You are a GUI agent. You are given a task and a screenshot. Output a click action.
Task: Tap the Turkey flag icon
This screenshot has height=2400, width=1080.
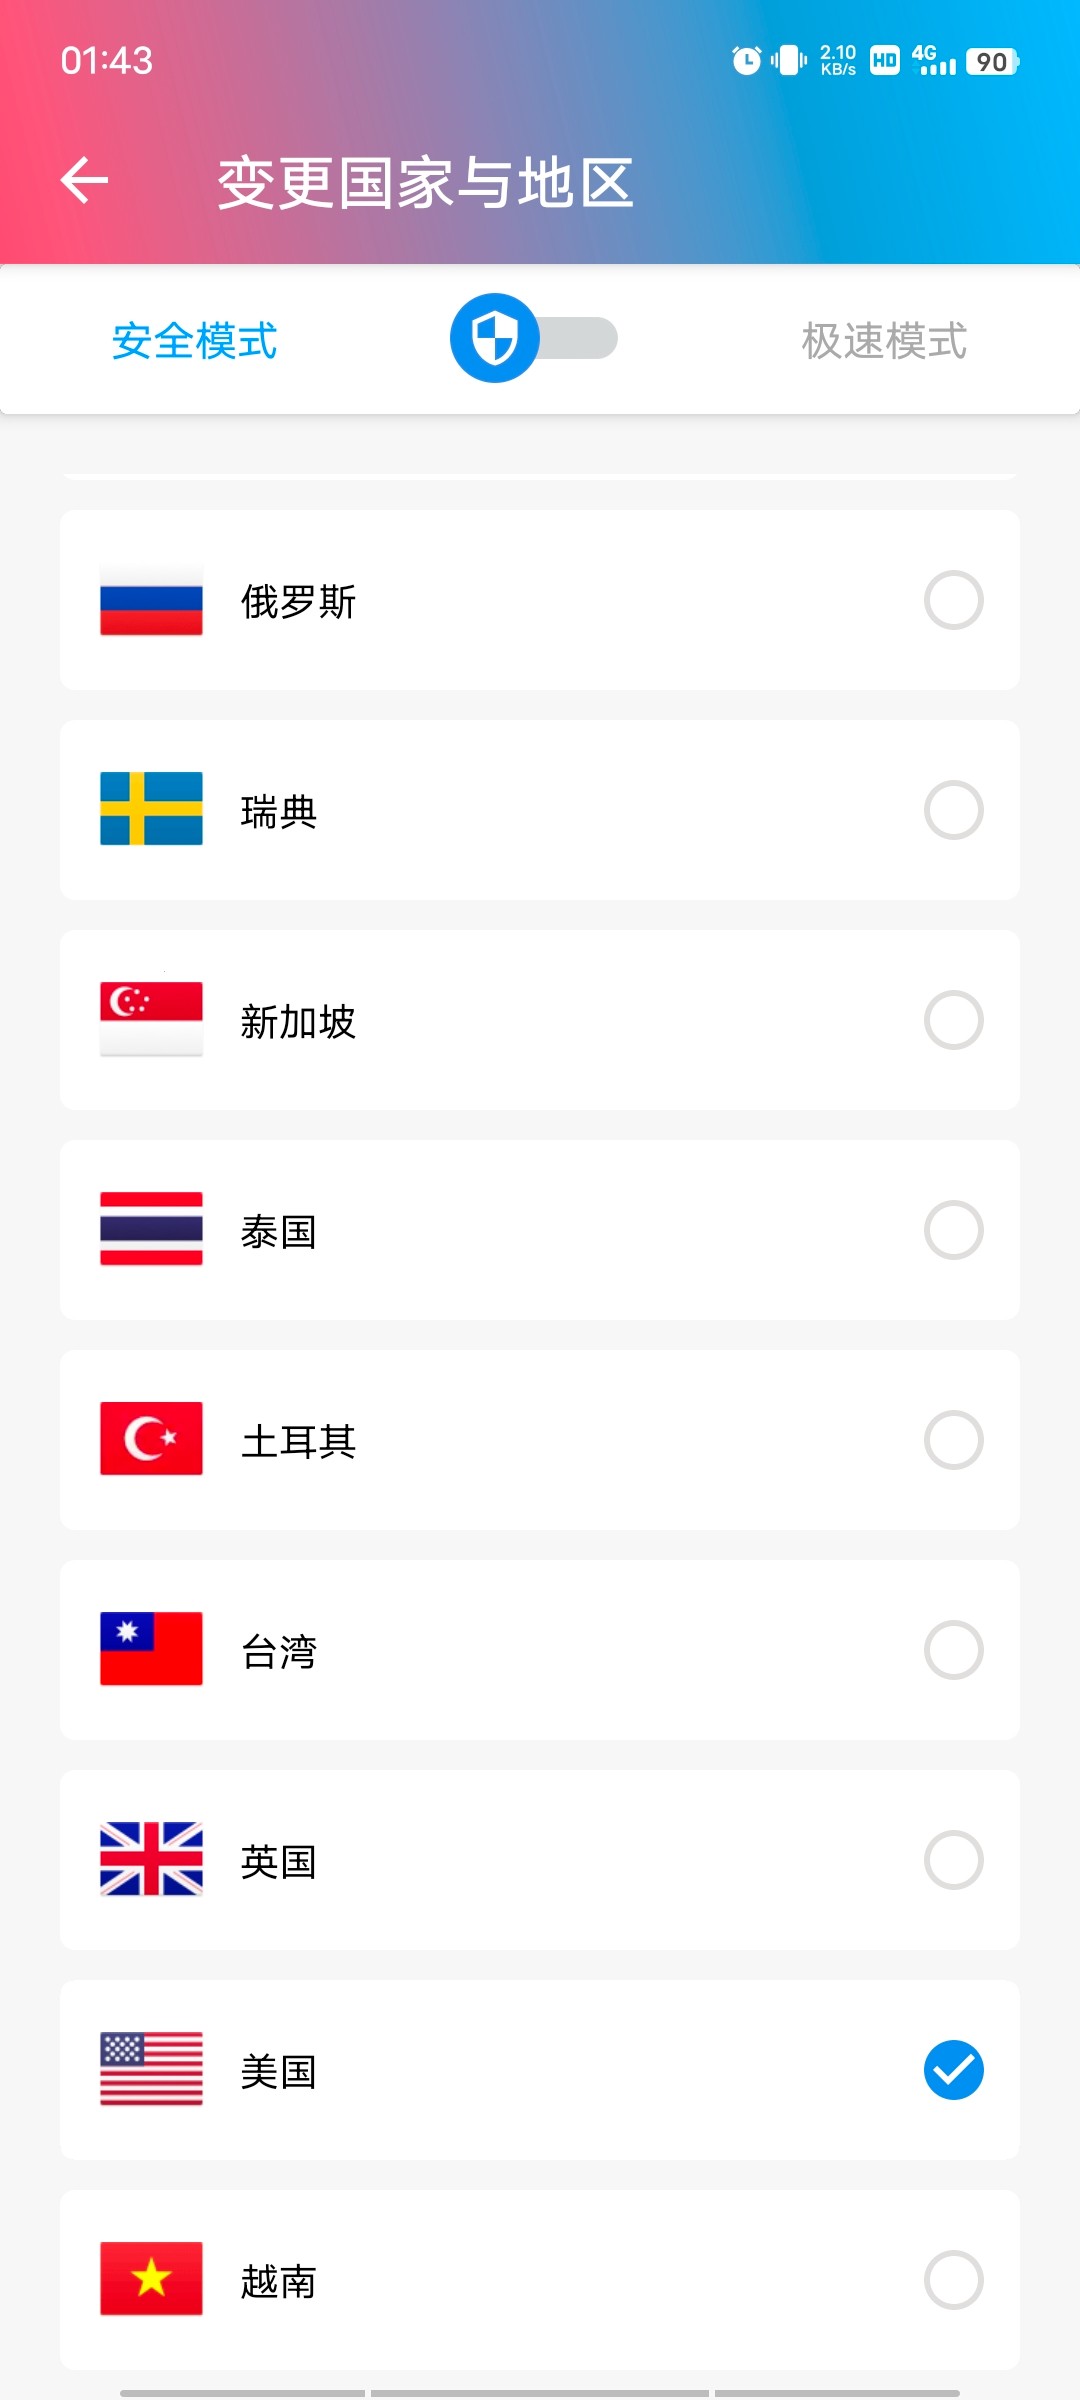[x=151, y=1439]
